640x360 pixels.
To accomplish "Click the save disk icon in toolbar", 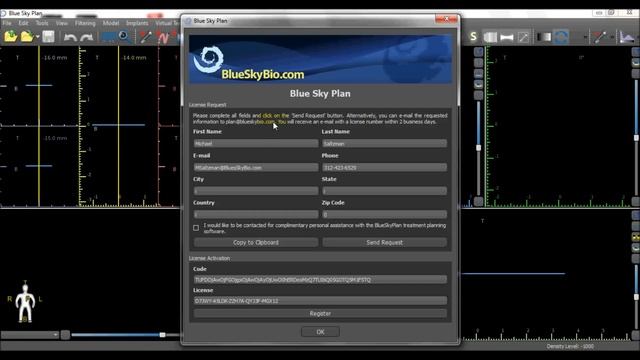I will pyautogui.click(x=48, y=37).
